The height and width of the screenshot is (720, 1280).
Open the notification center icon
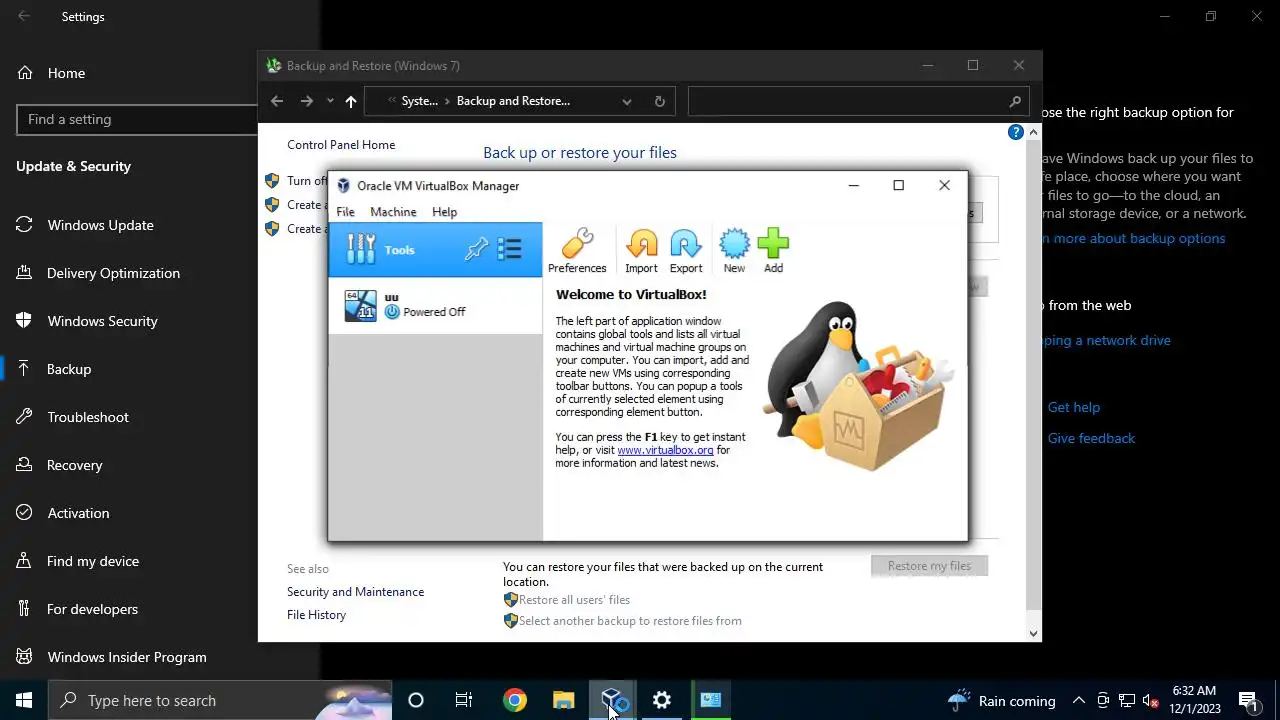pyautogui.click(x=1248, y=700)
